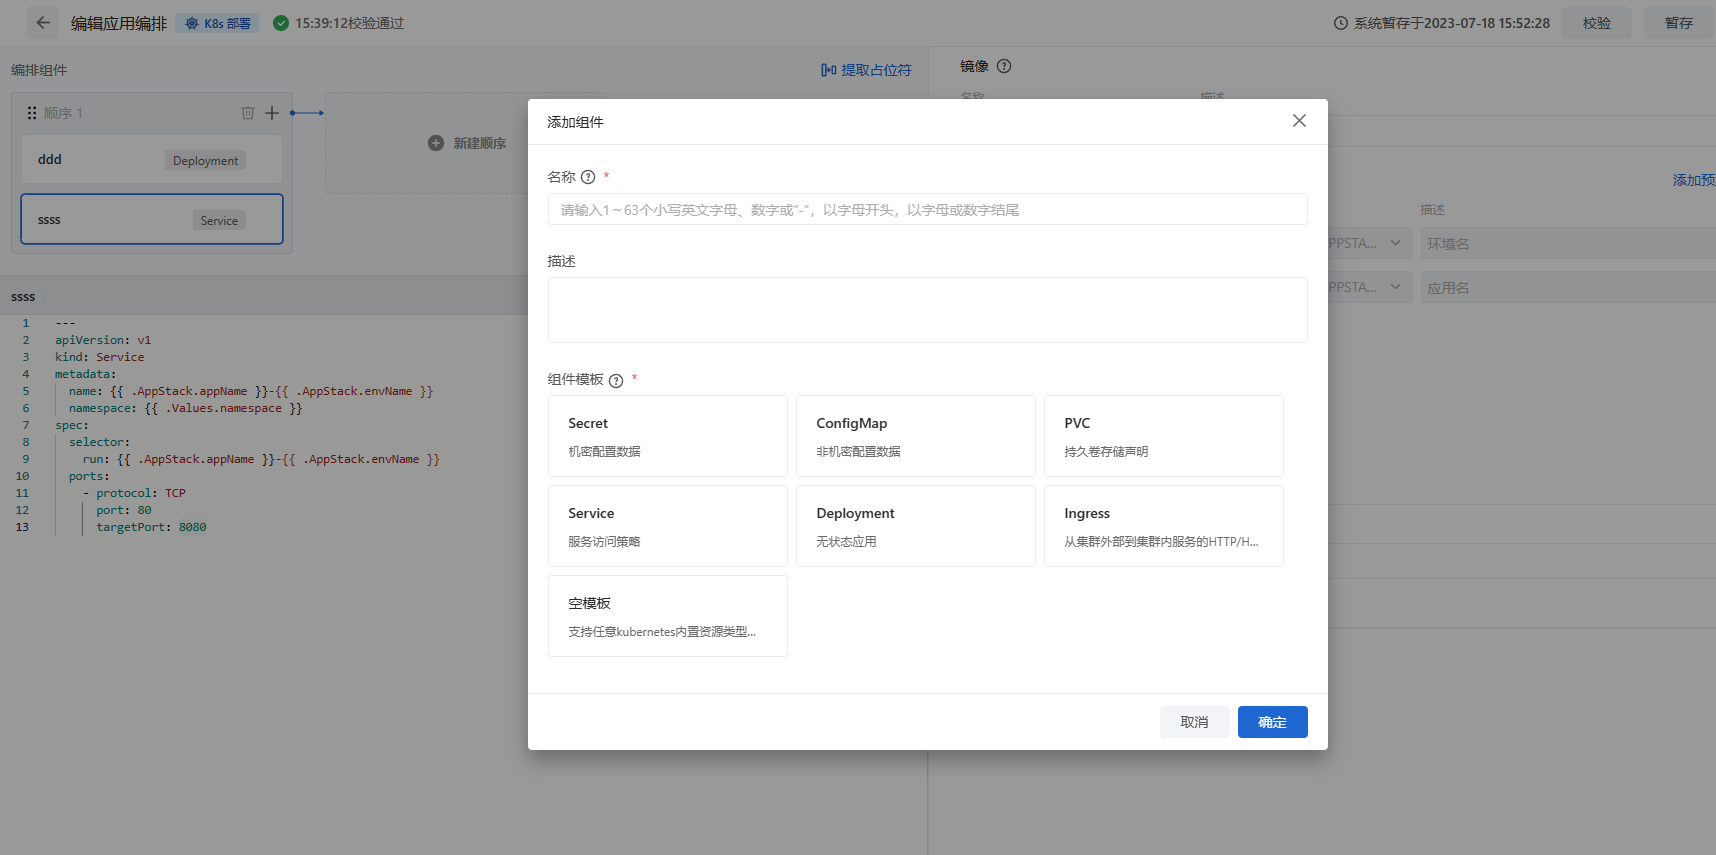Image resolution: width=1716 pixels, height=855 pixels.
Task: Click the drag handle of 顺序 1
Action: pyautogui.click(x=32, y=113)
